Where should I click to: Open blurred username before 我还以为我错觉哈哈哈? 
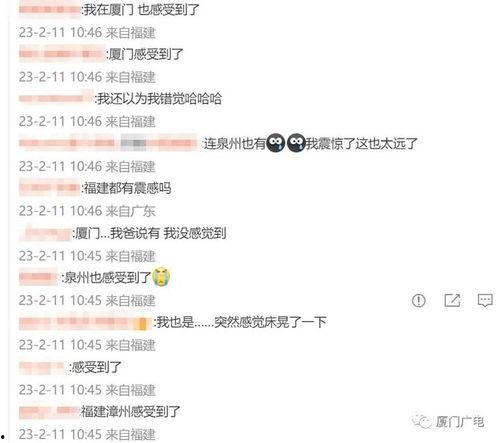[x=56, y=98]
